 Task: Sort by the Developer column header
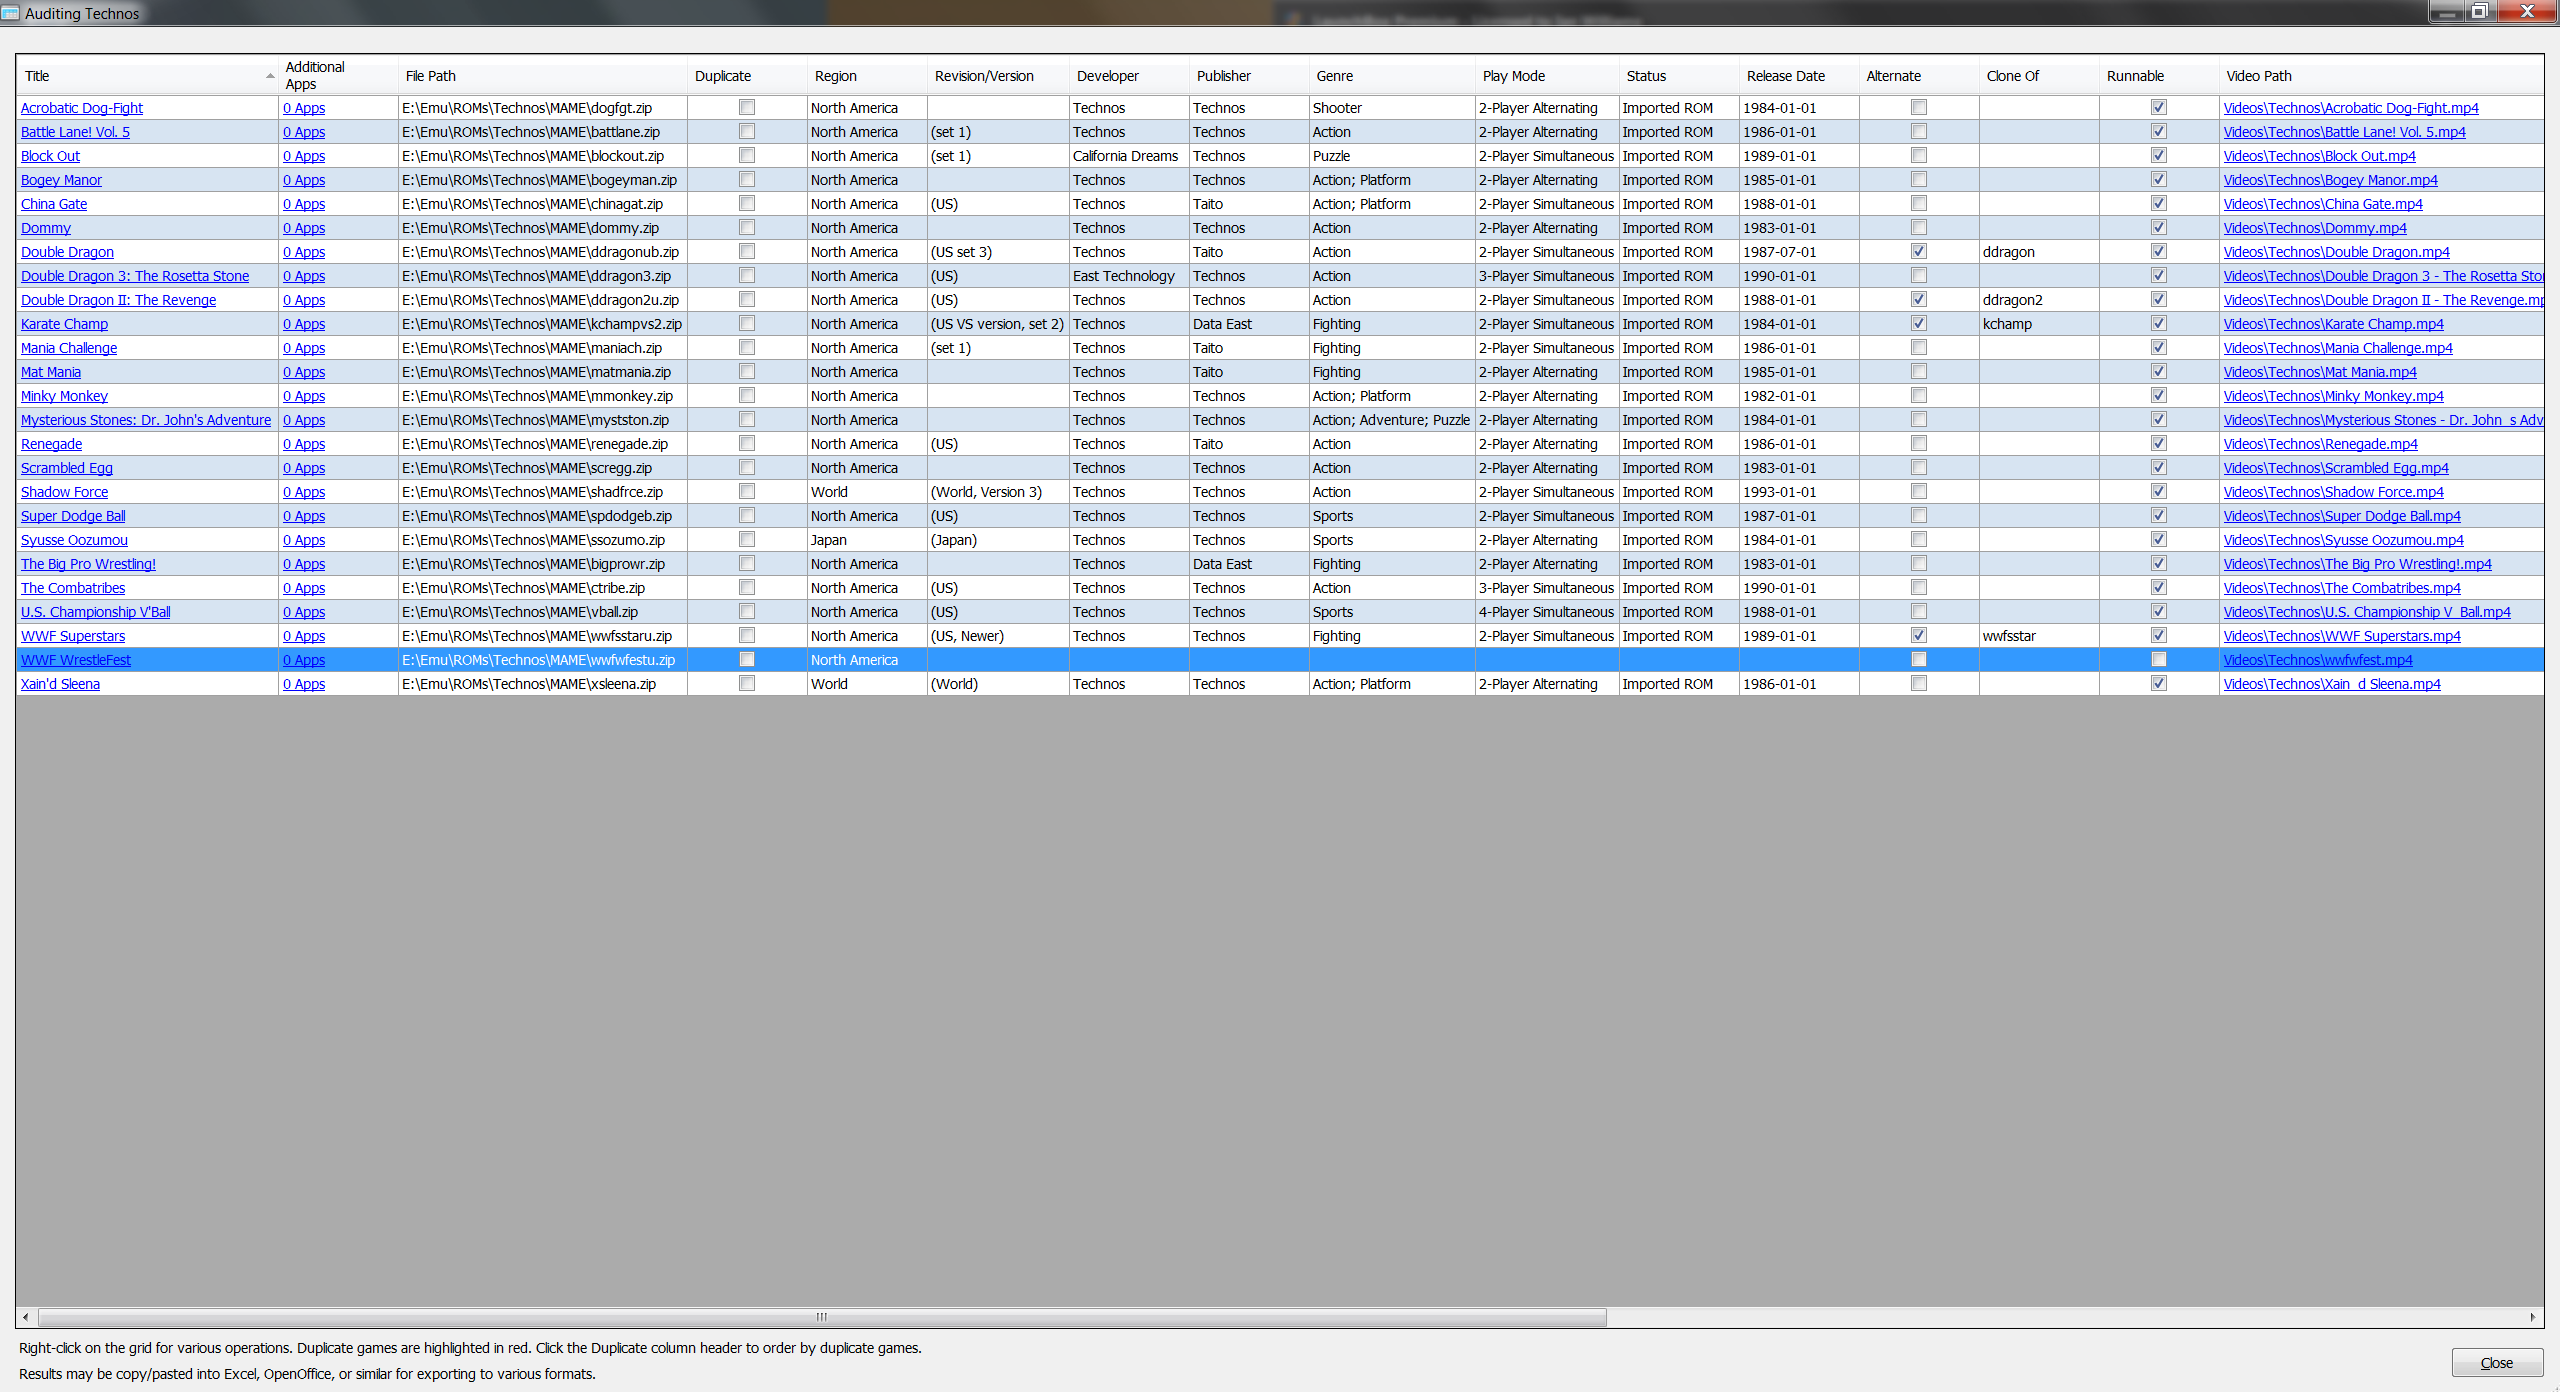pyautogui.click(x=1129, y=76)
